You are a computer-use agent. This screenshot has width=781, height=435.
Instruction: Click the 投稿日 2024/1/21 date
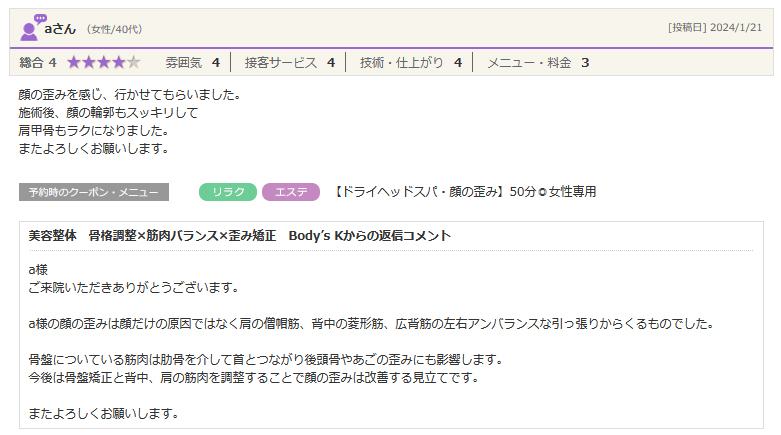click(715, 28)
